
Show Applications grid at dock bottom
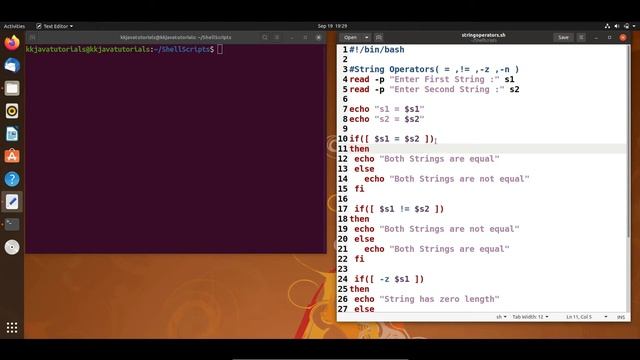[x=12, y=327]
